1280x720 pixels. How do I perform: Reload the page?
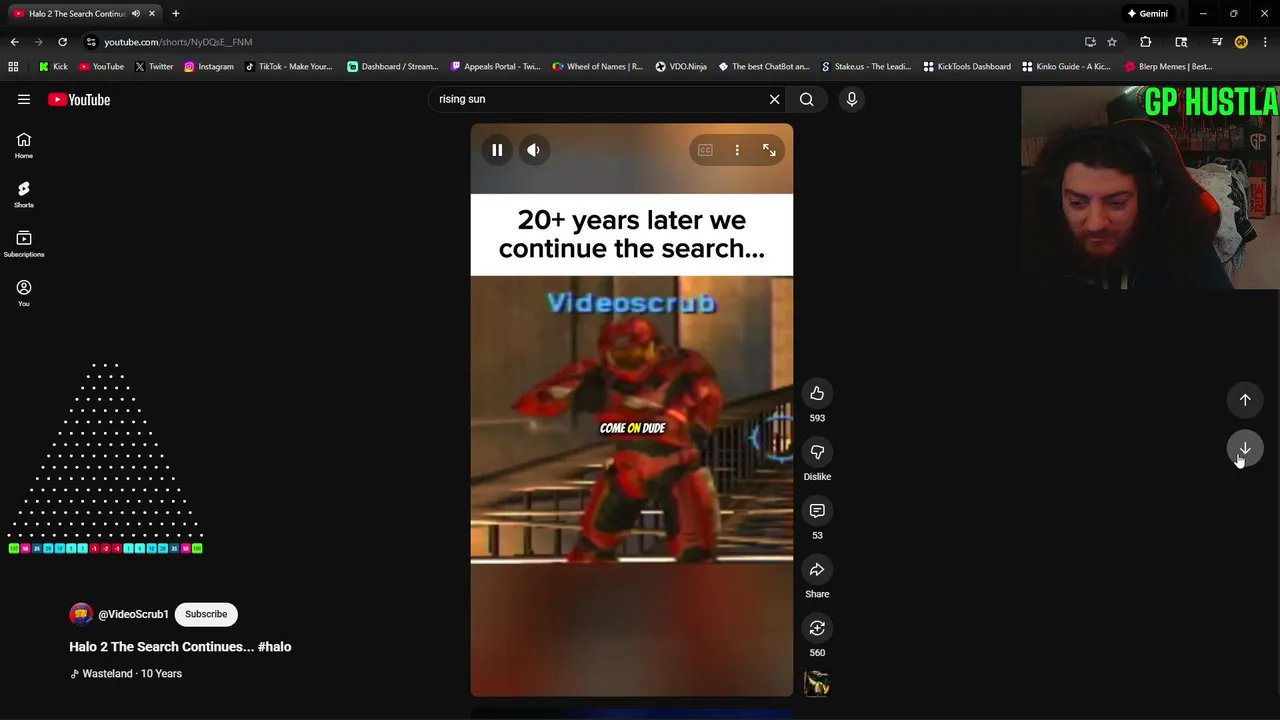coord(62,42)
